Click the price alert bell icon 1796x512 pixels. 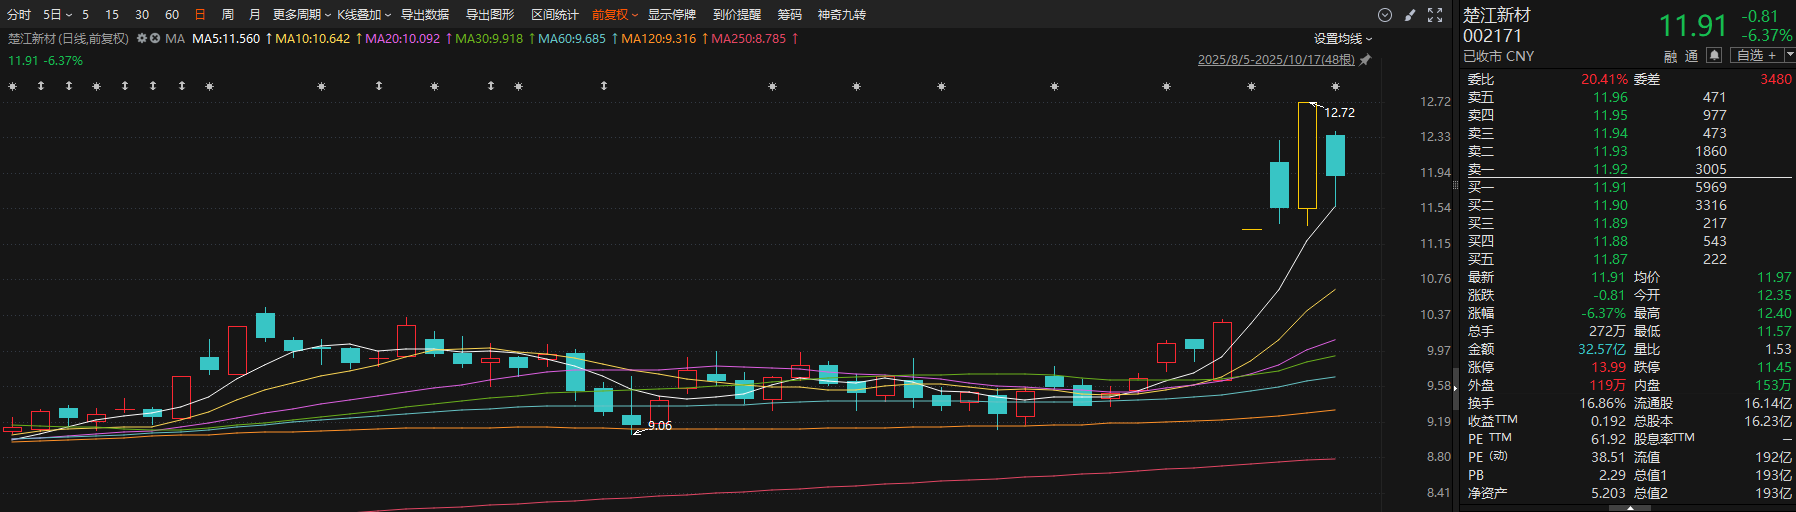click(x=1714, y=55)
